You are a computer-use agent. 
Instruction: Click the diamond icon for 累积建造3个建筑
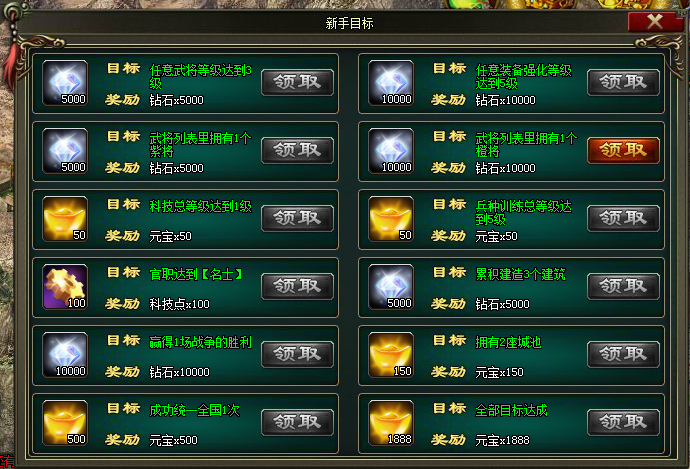pyautogui.click(x=391, y=287)
